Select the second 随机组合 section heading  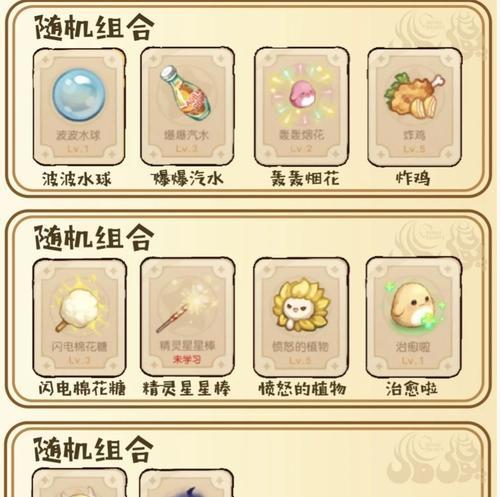(94, 237)
